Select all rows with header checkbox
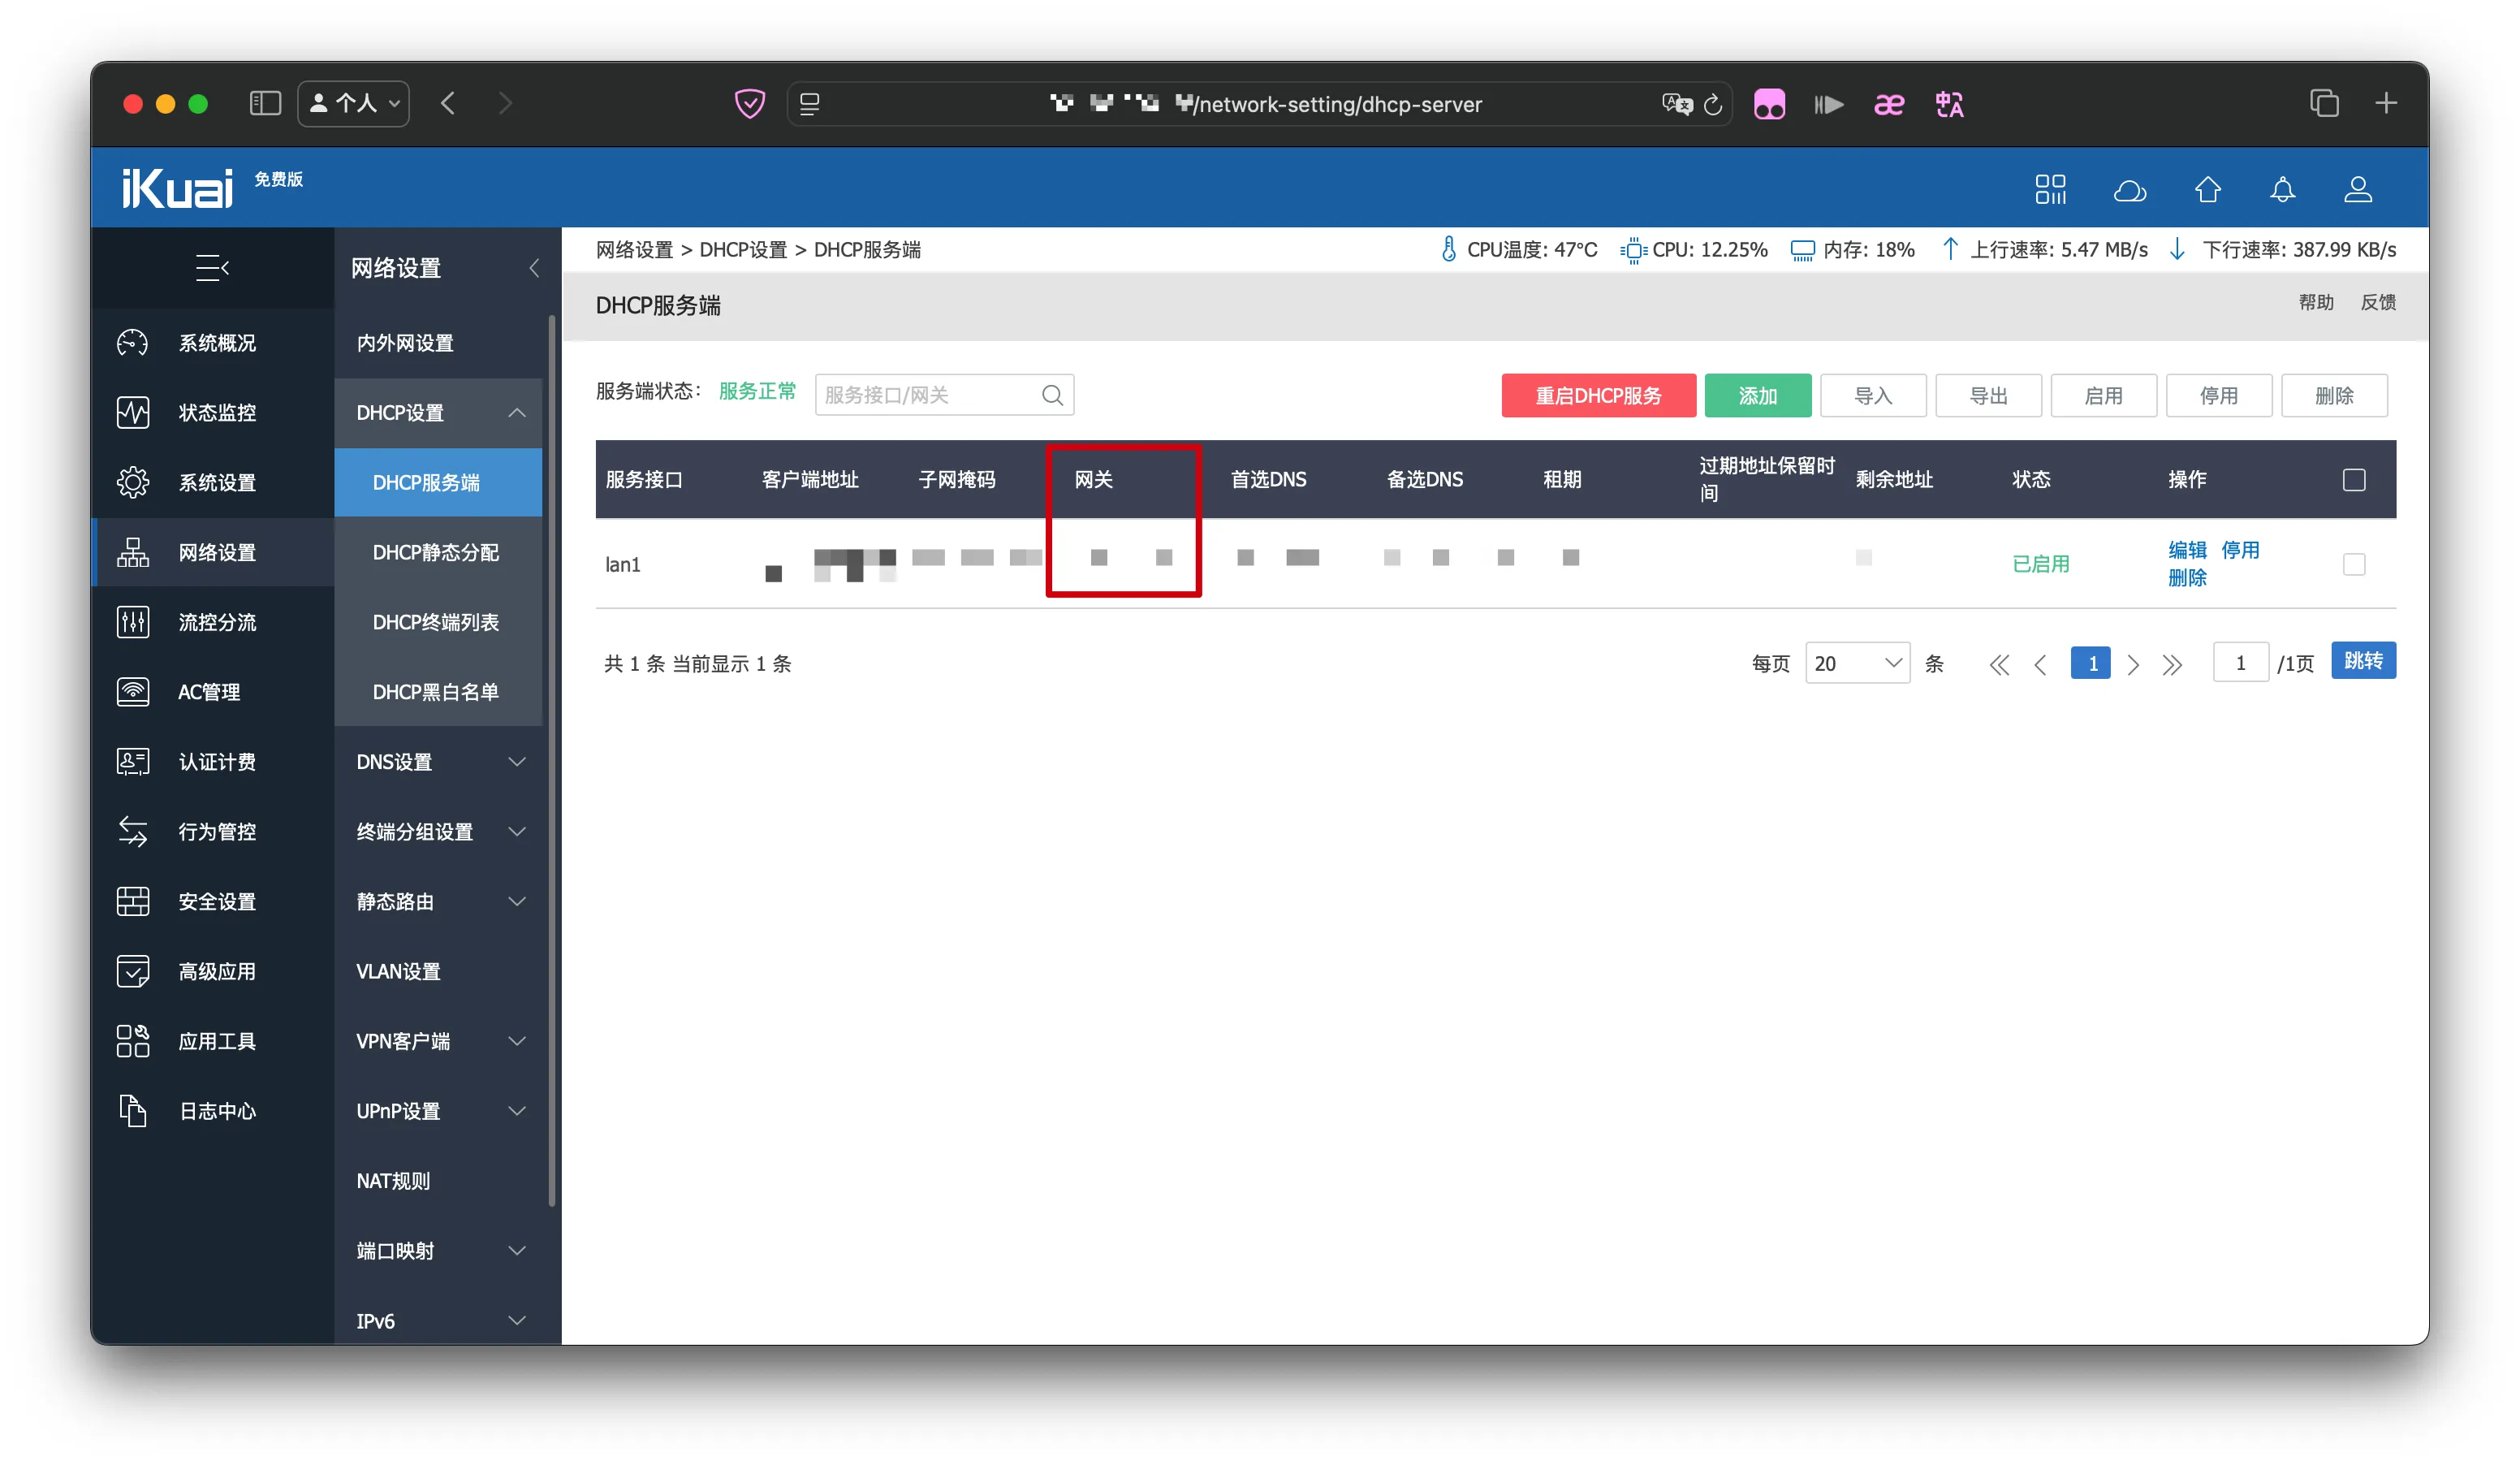This screenshot has width=2520, height=1465. point(2354,480)
